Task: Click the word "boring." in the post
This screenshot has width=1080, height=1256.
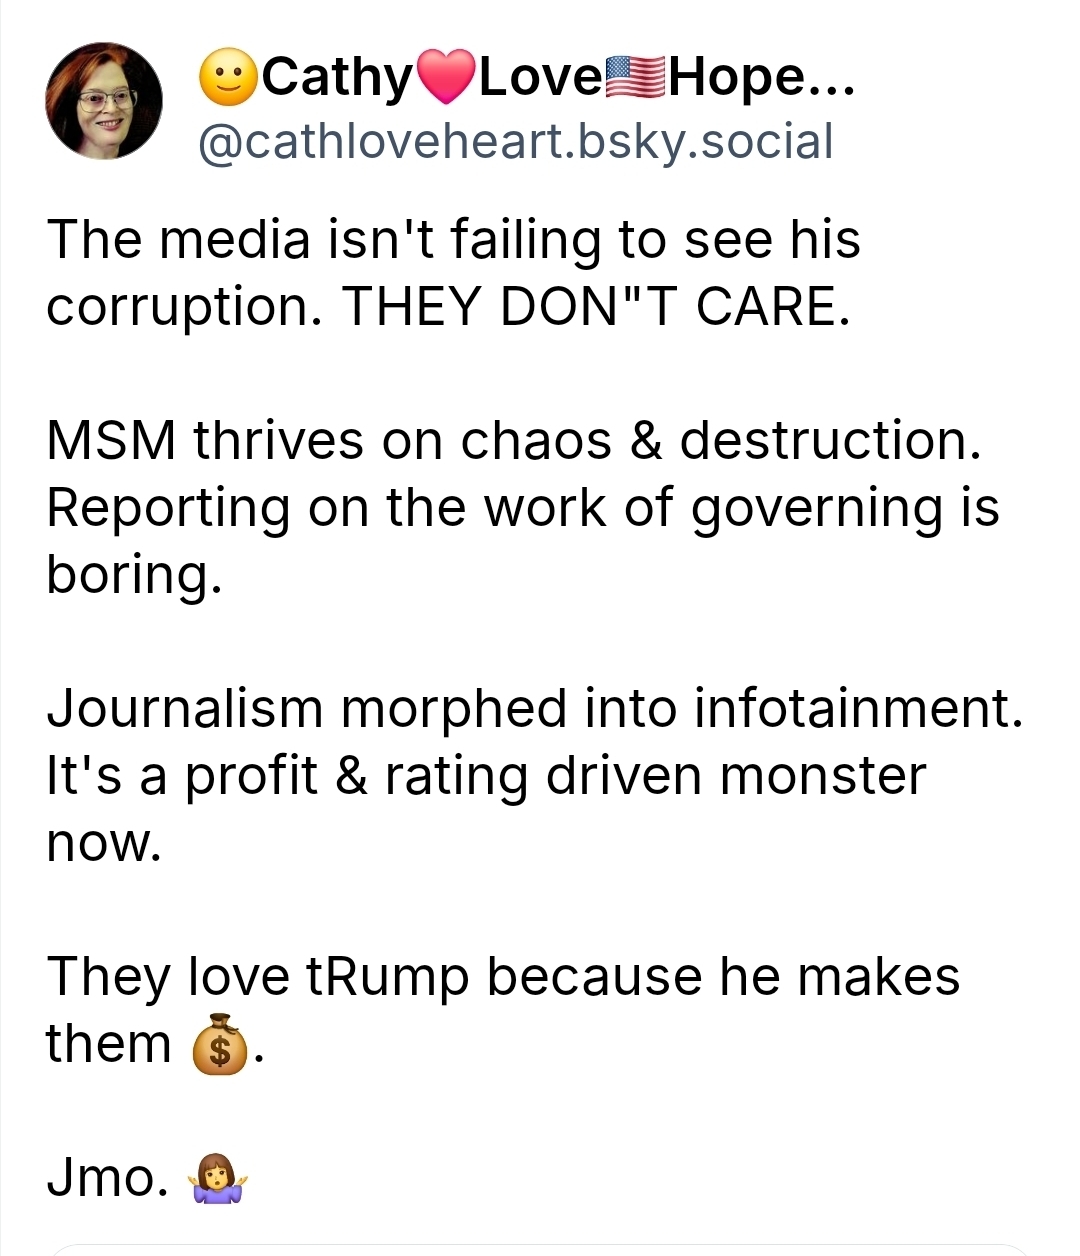Action: click(132, 575)
